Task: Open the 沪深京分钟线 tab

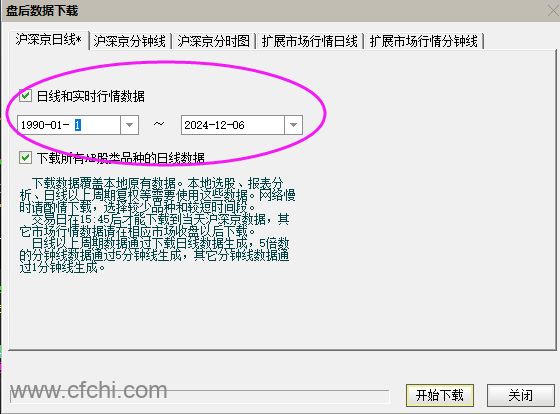Action: 130,41
